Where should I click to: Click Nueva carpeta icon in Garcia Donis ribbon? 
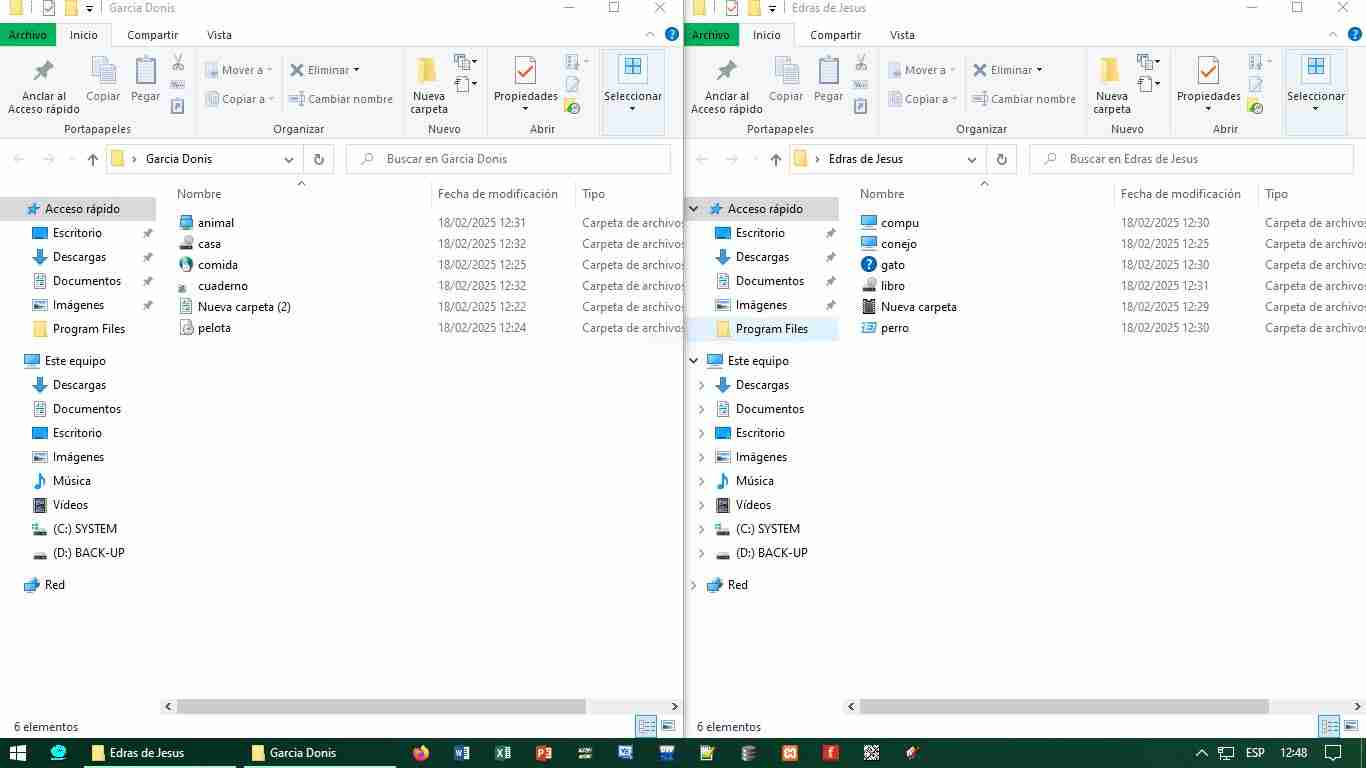(x=429, y=71)
